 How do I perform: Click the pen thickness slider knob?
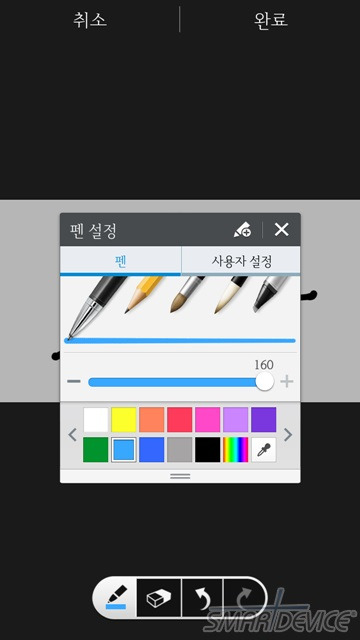coord(264,382)
